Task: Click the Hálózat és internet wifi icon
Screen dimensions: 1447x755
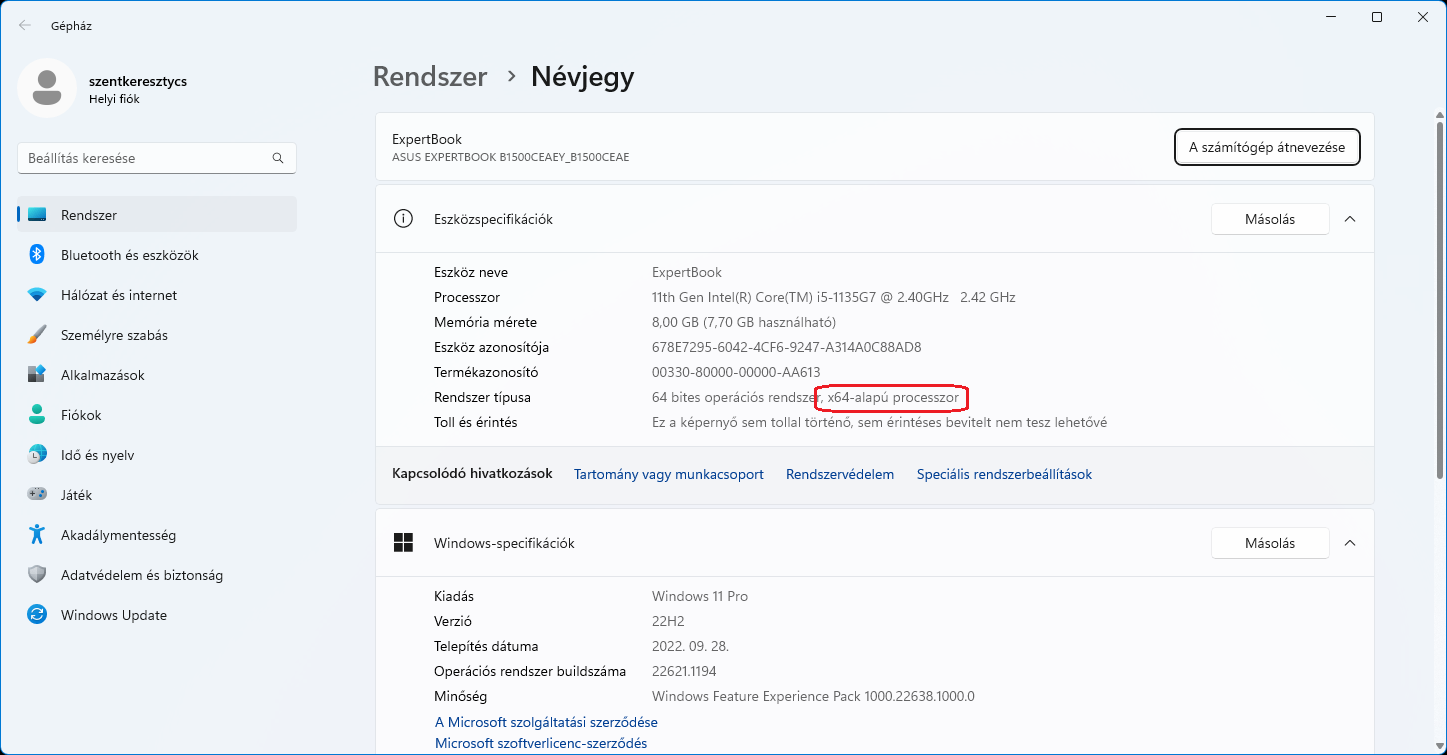Action: pyautogui.click(x=37, y=295)
